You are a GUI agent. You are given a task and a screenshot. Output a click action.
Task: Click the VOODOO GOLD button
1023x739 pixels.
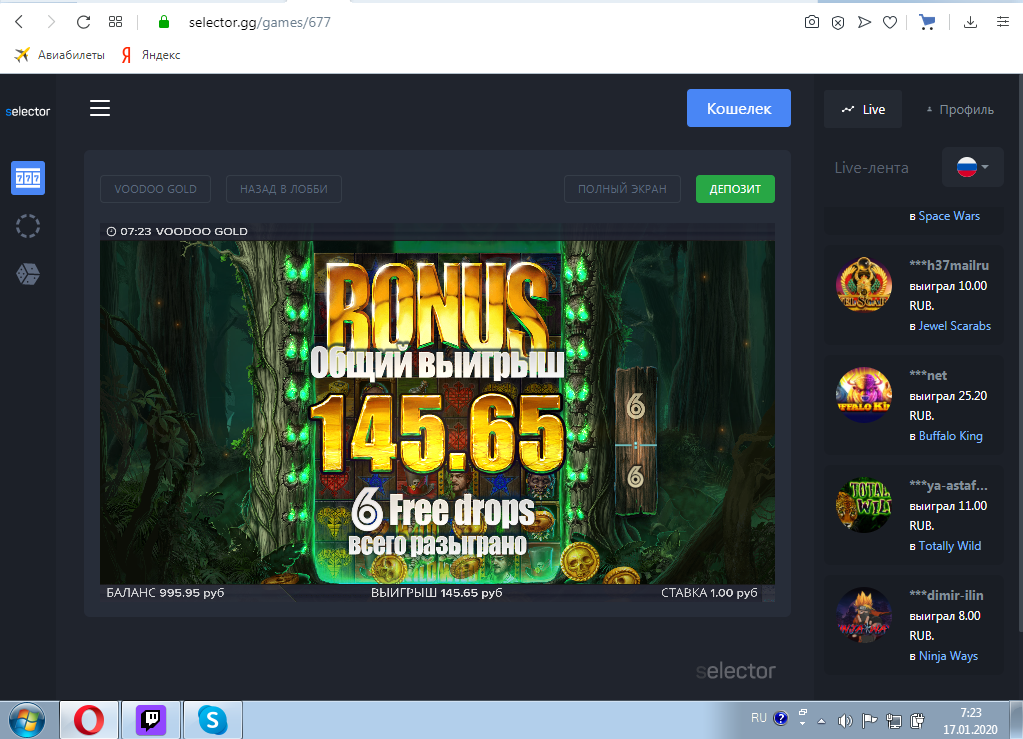[155, 189]
